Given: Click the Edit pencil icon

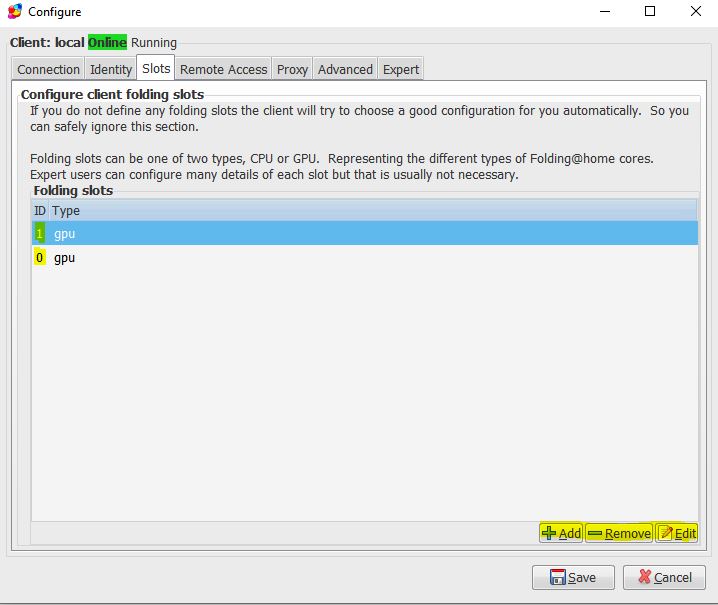Looking at the screenshot, I should coord(665,533).
